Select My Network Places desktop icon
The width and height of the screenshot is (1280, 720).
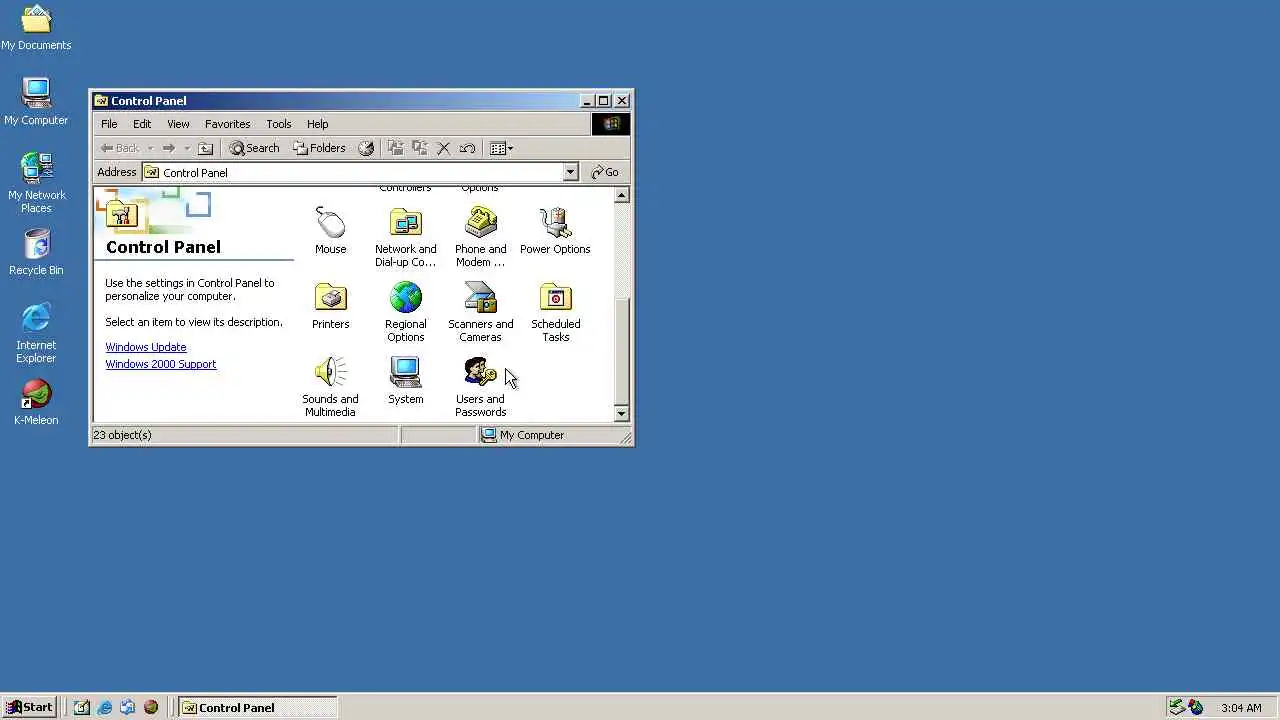(36, 183)
